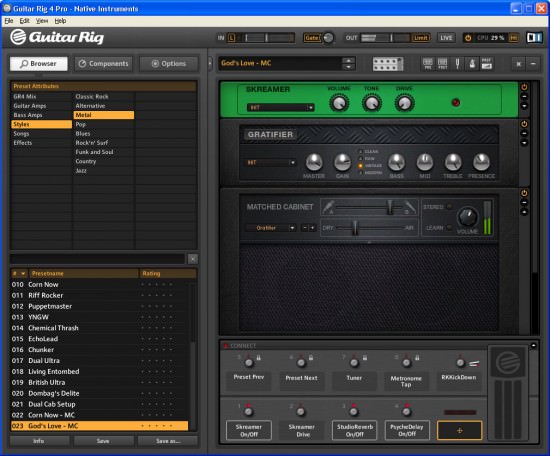Toggle the PRE tapedeck icon in toolbar
This screenshot has height=456, width=550.
click(428, 63)
